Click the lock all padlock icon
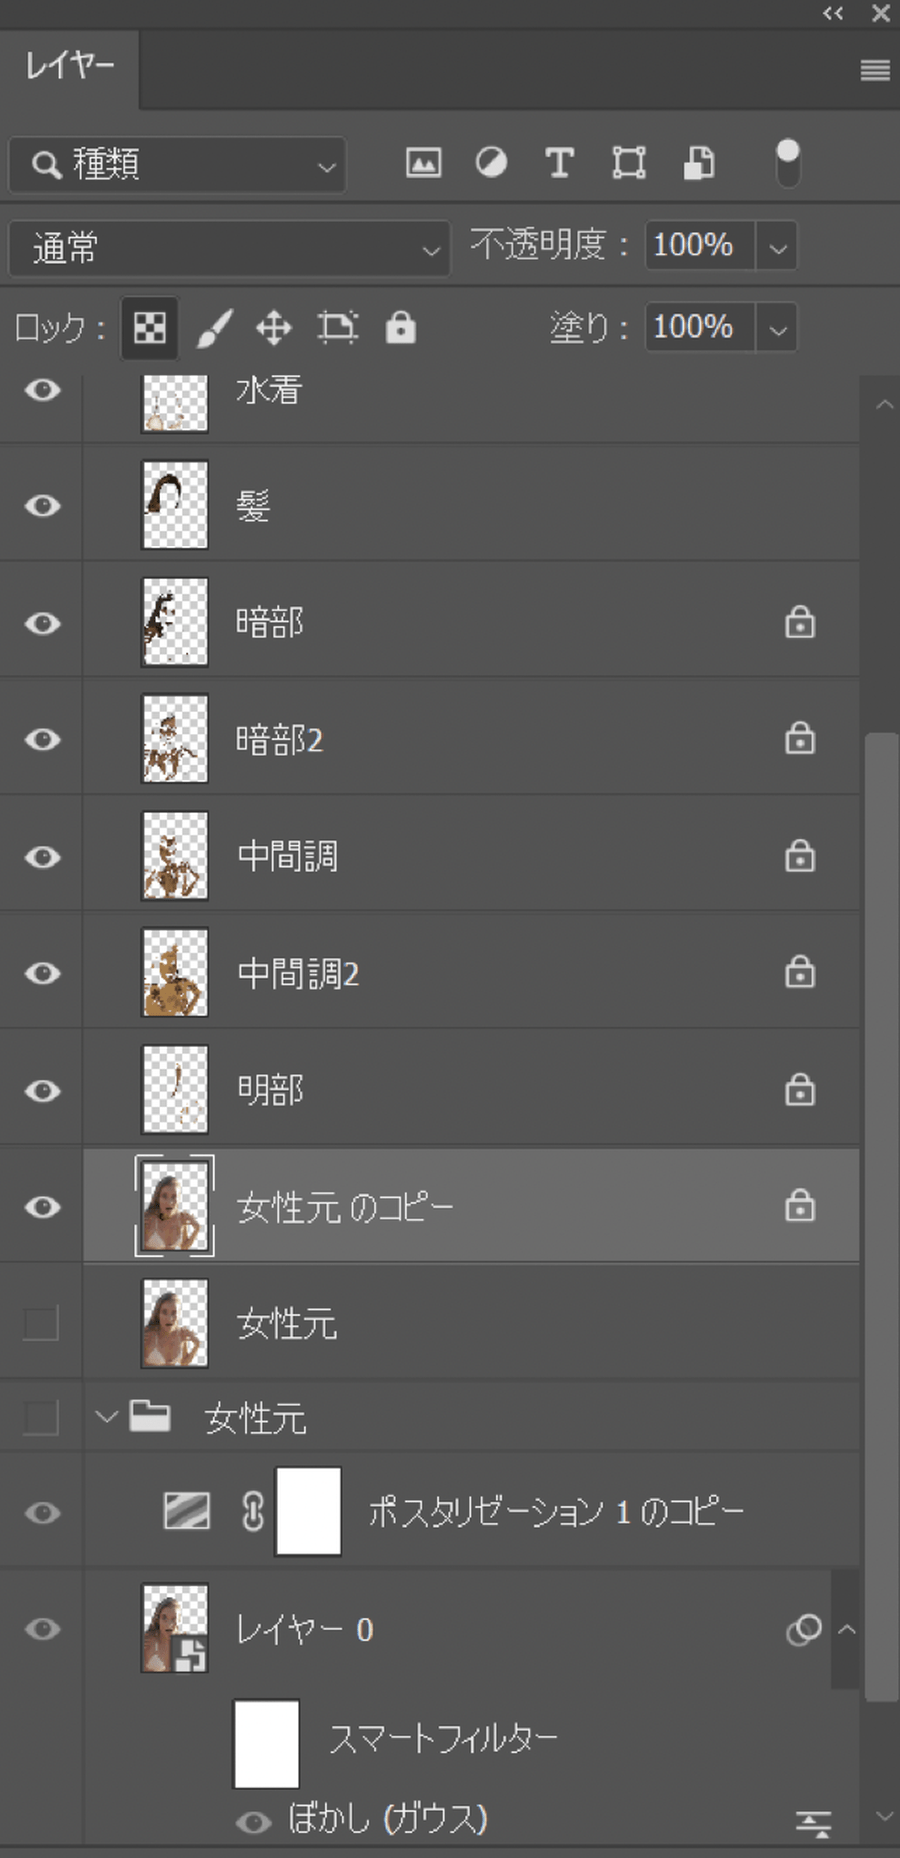 pos(401,327)
